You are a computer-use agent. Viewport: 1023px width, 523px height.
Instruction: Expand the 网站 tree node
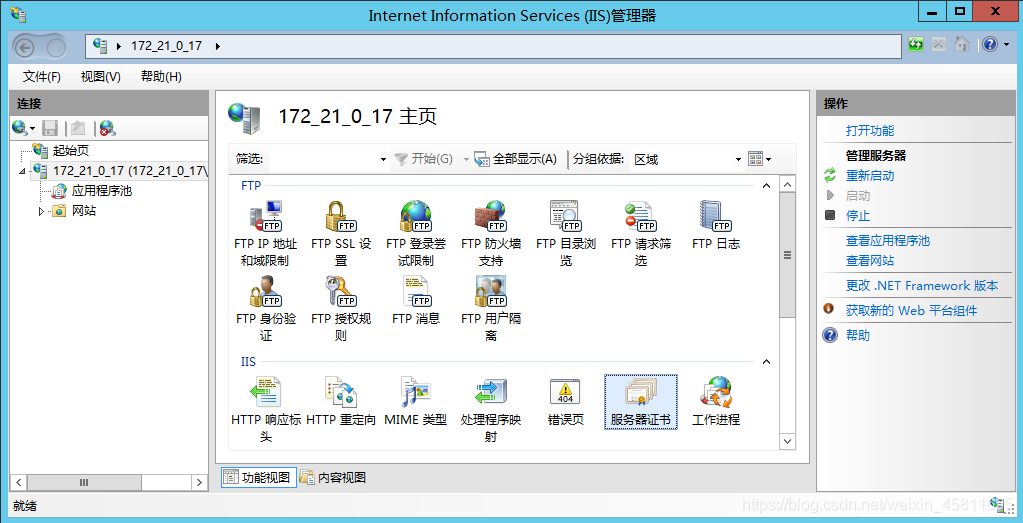coord(42,211)
